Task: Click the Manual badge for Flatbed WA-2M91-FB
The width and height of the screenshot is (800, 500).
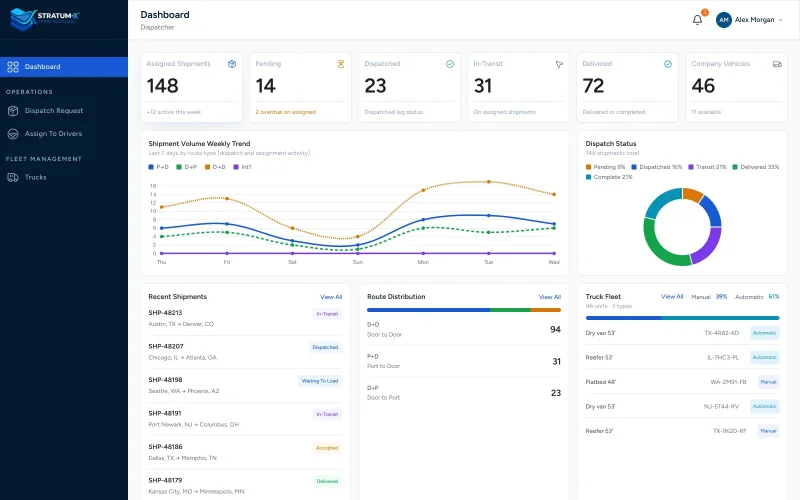Action: click(x=768, y=382)
